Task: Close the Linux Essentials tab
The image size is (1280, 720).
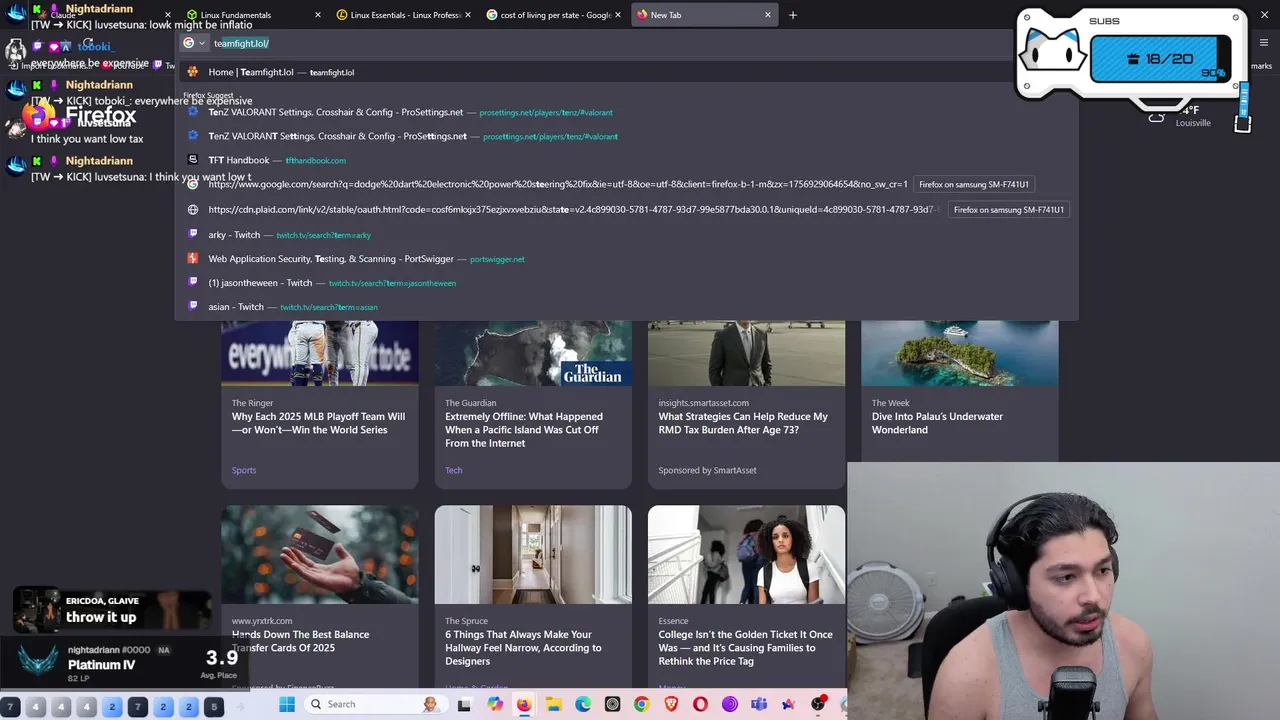Action: [468, 15]
